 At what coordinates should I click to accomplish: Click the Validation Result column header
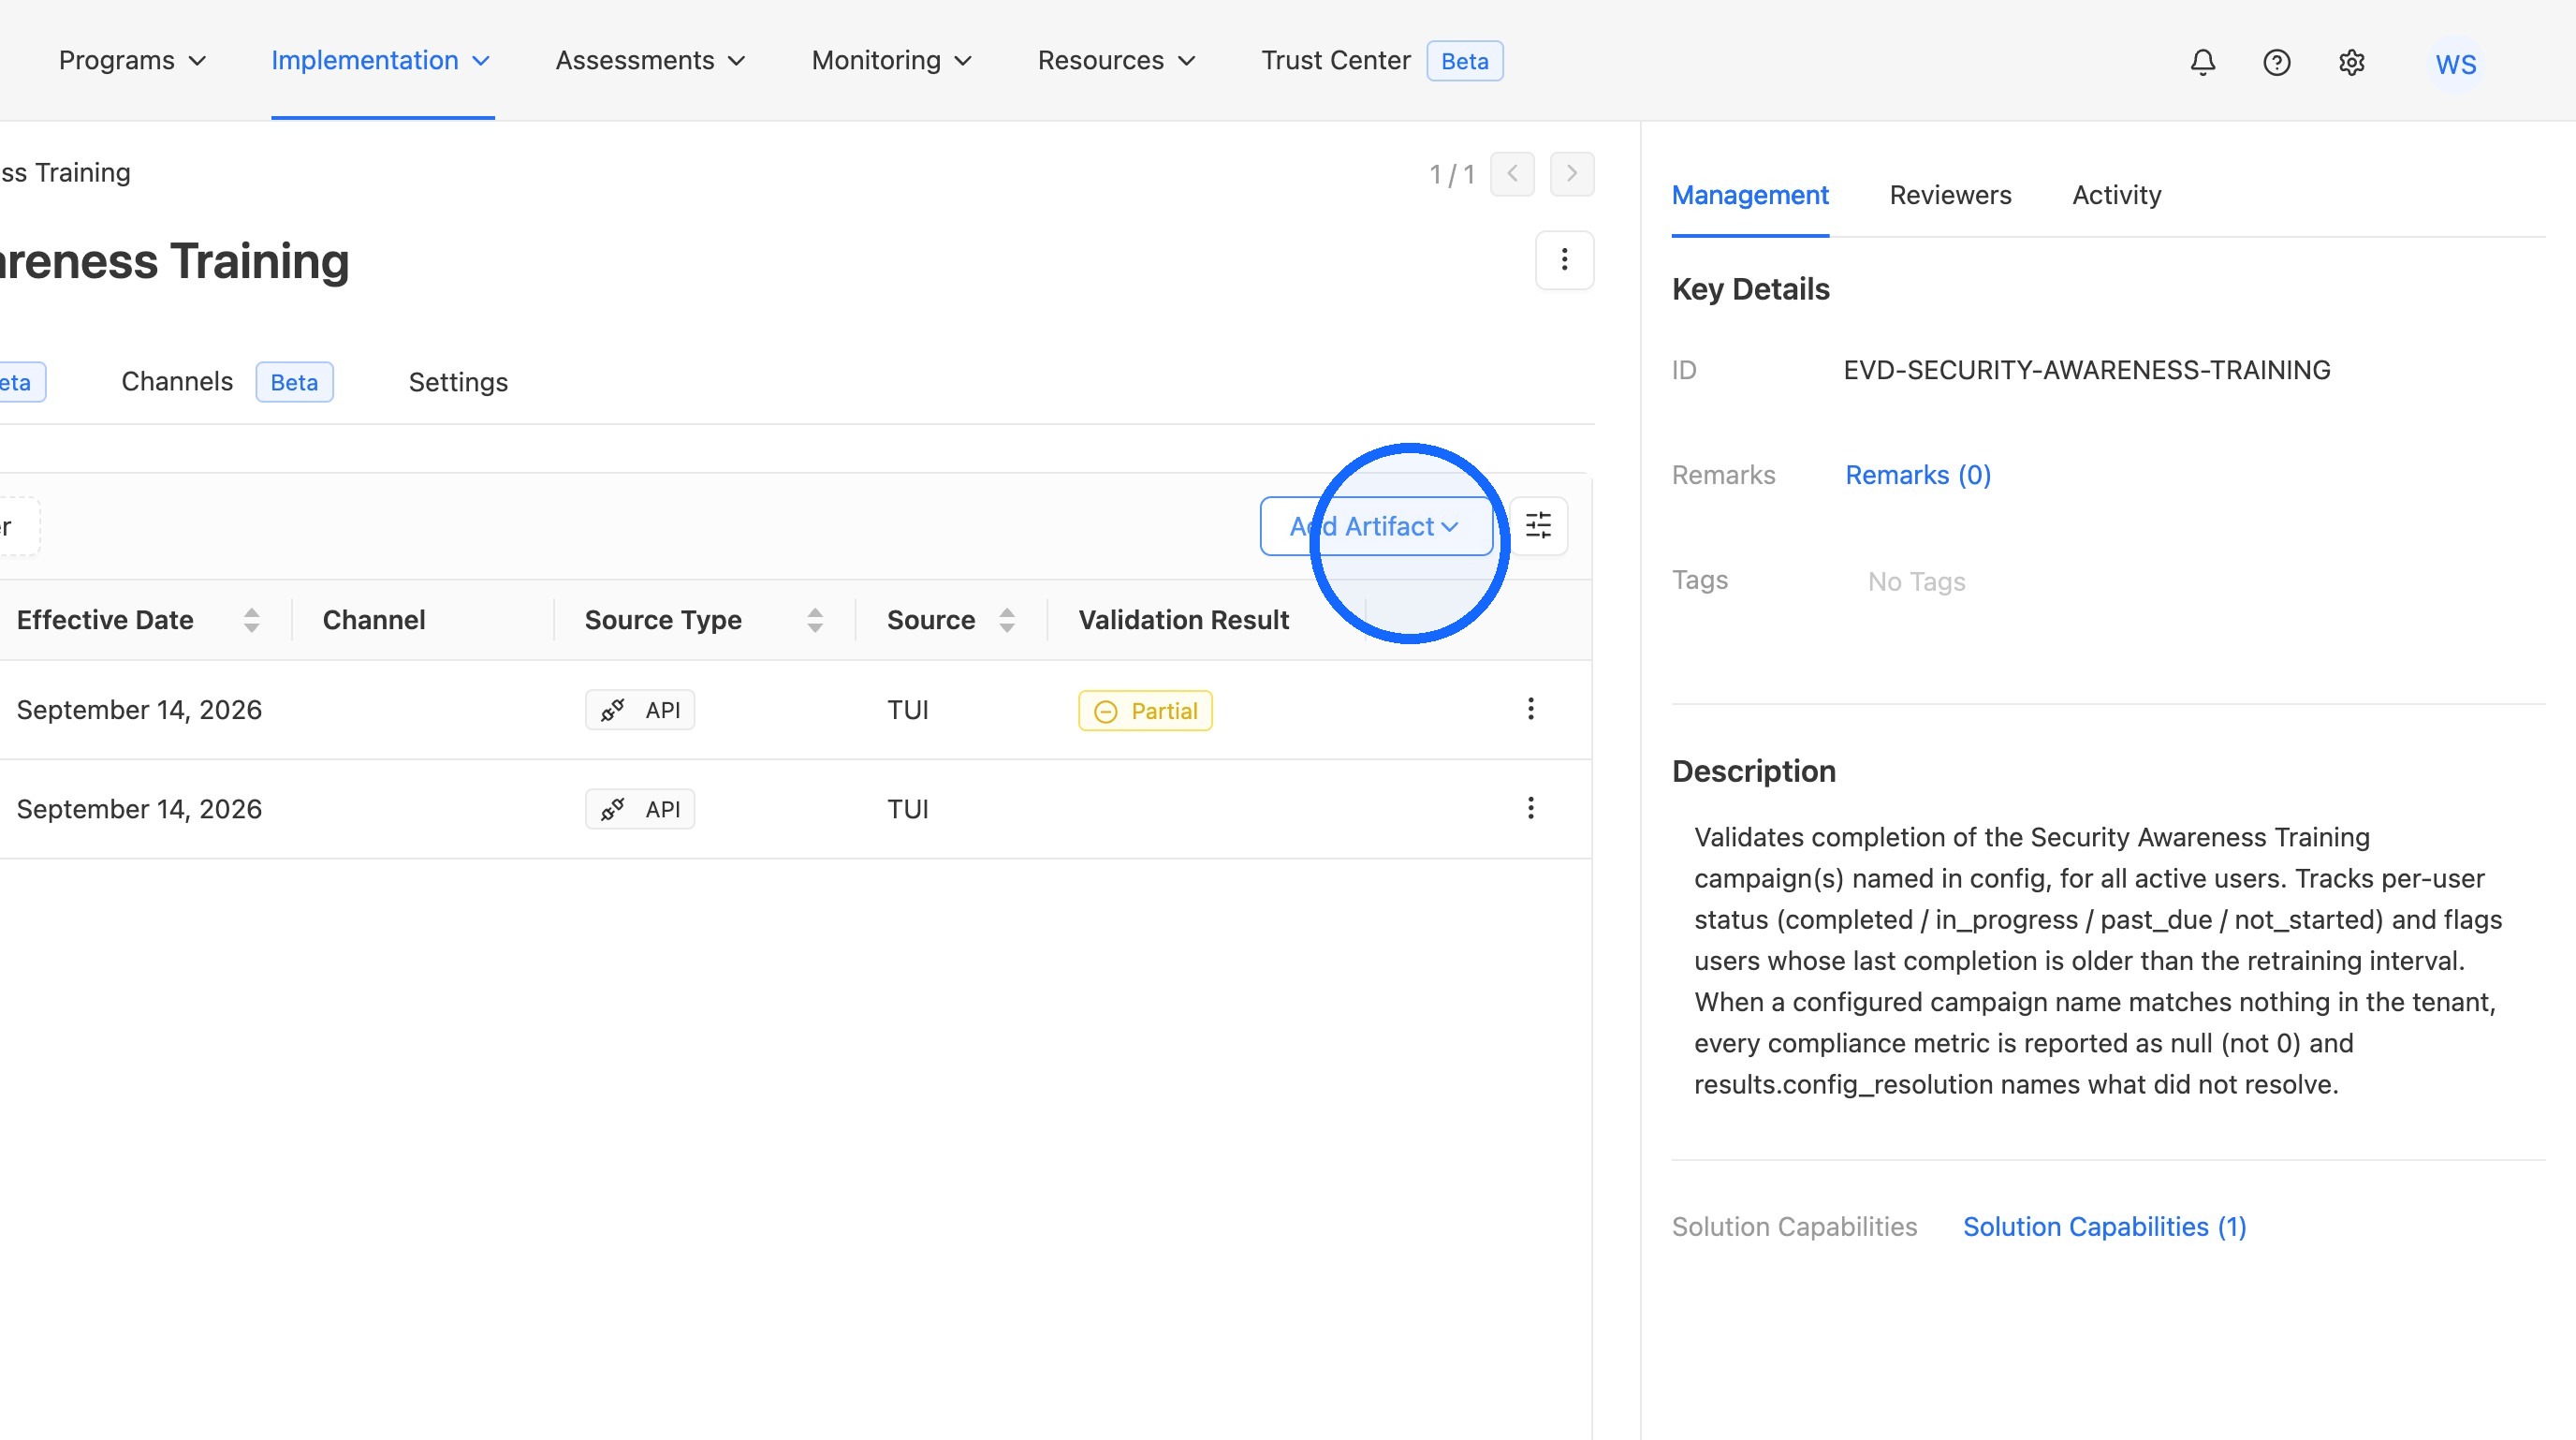pos(1183,620)
